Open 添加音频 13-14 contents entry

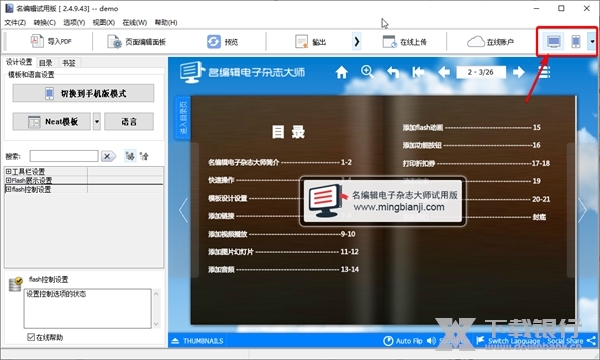click(x=283, y=269)
